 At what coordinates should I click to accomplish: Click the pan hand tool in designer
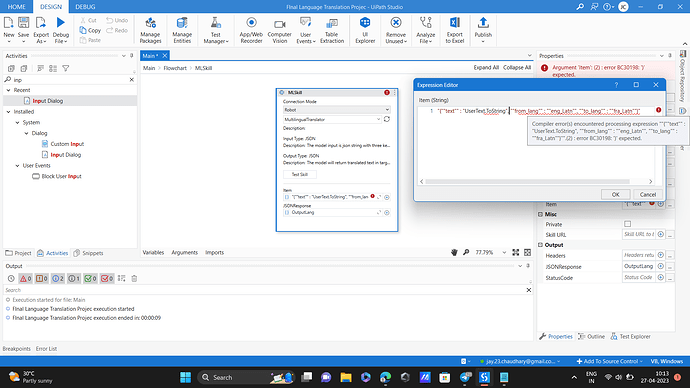[x=454, y=252]
